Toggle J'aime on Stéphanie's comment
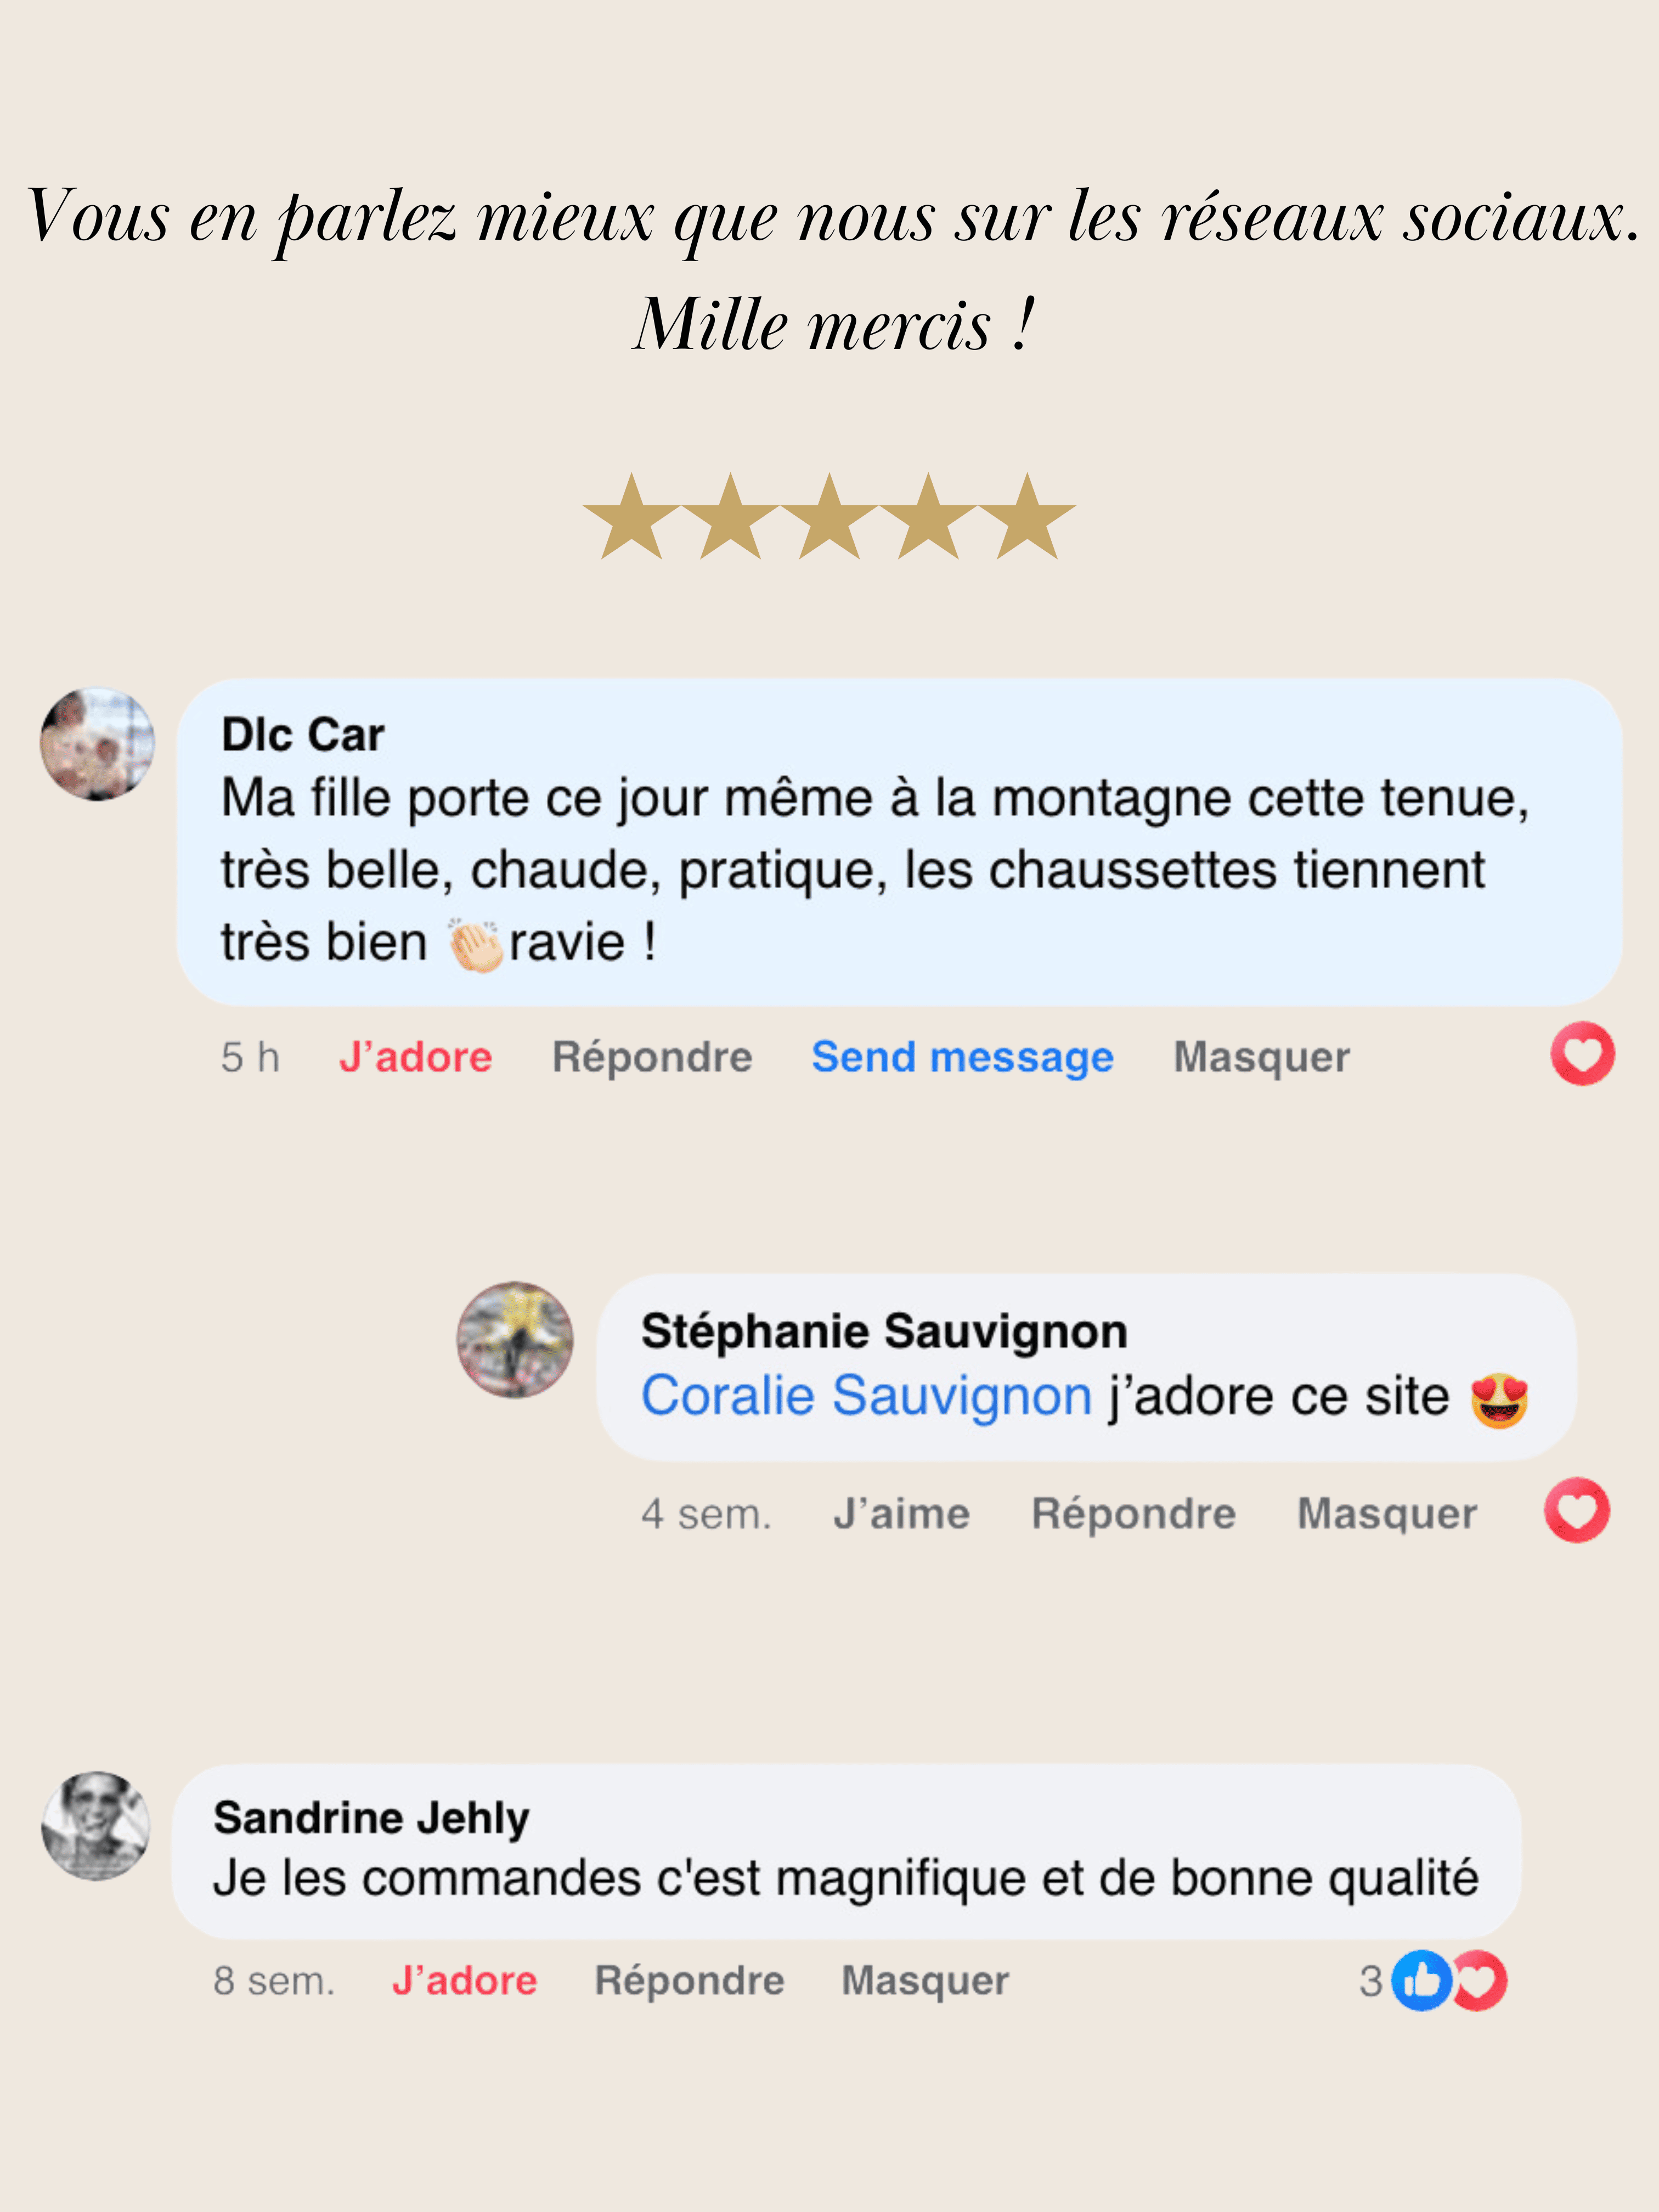The image size is (1659, 2212). 901,1513
